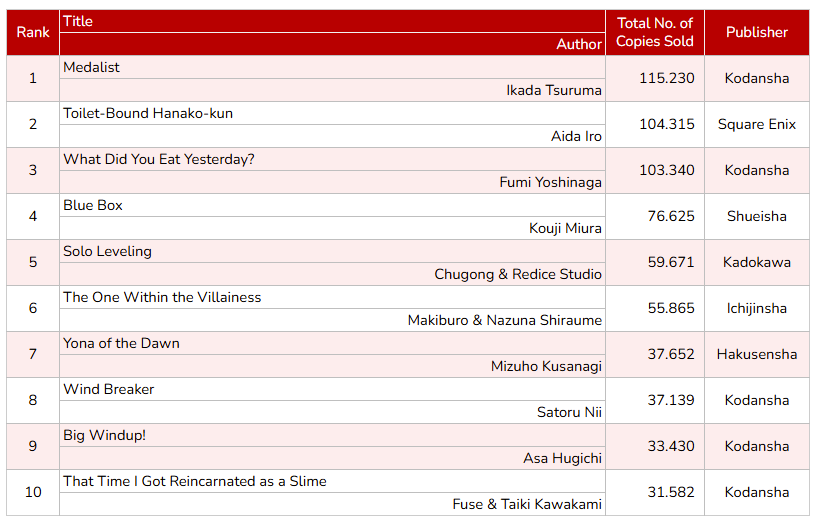The width and height of the screenshot is (817, 523).
Task: Click publisher Ichijinsha
Action: click(x=757, y=308)
